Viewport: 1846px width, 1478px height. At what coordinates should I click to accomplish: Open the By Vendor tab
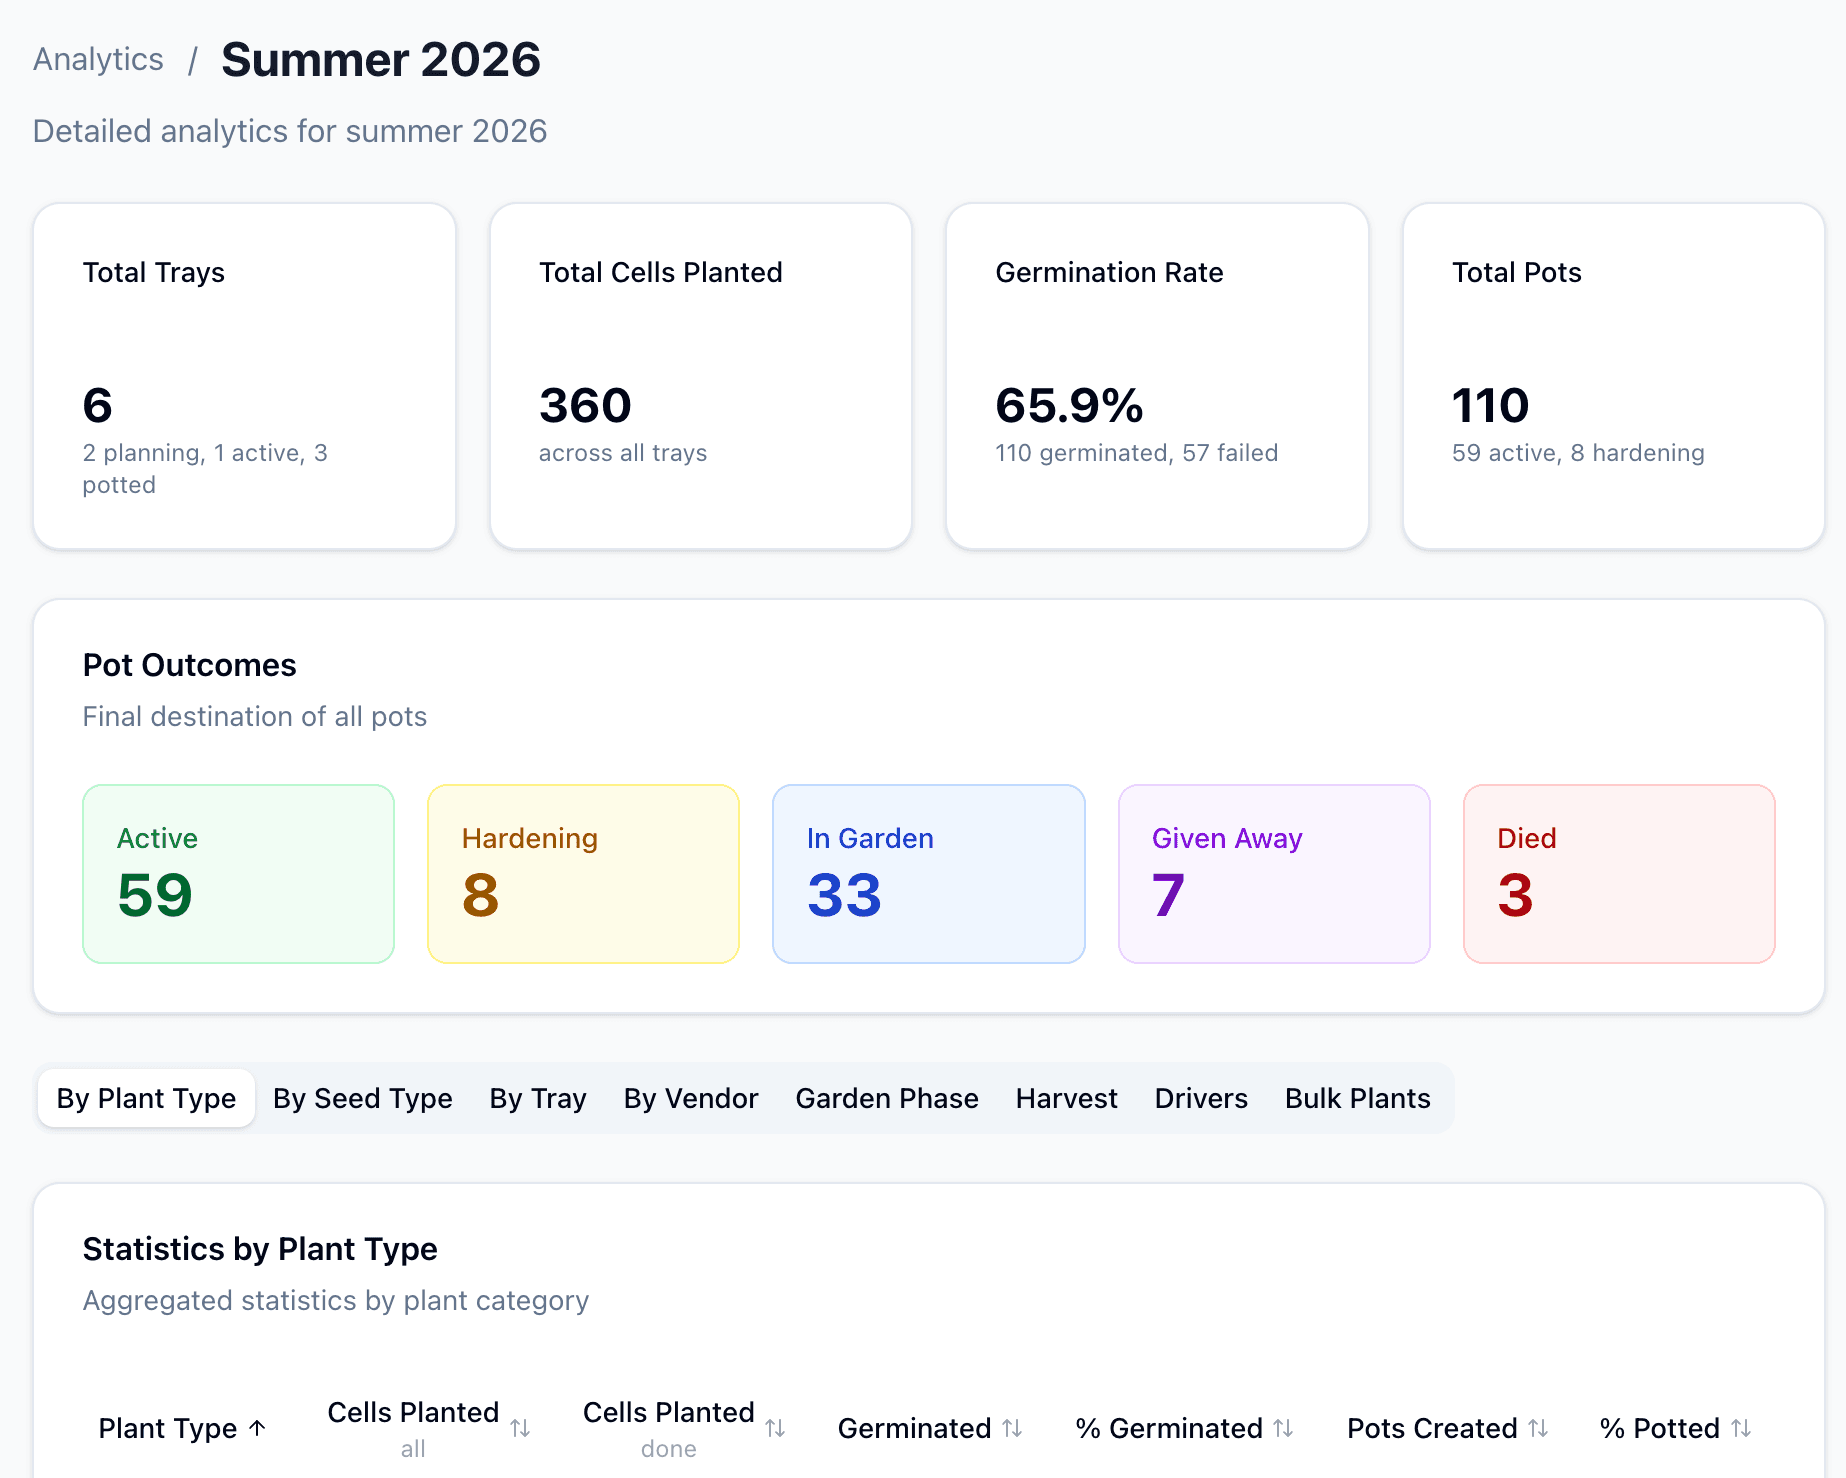691,1098
